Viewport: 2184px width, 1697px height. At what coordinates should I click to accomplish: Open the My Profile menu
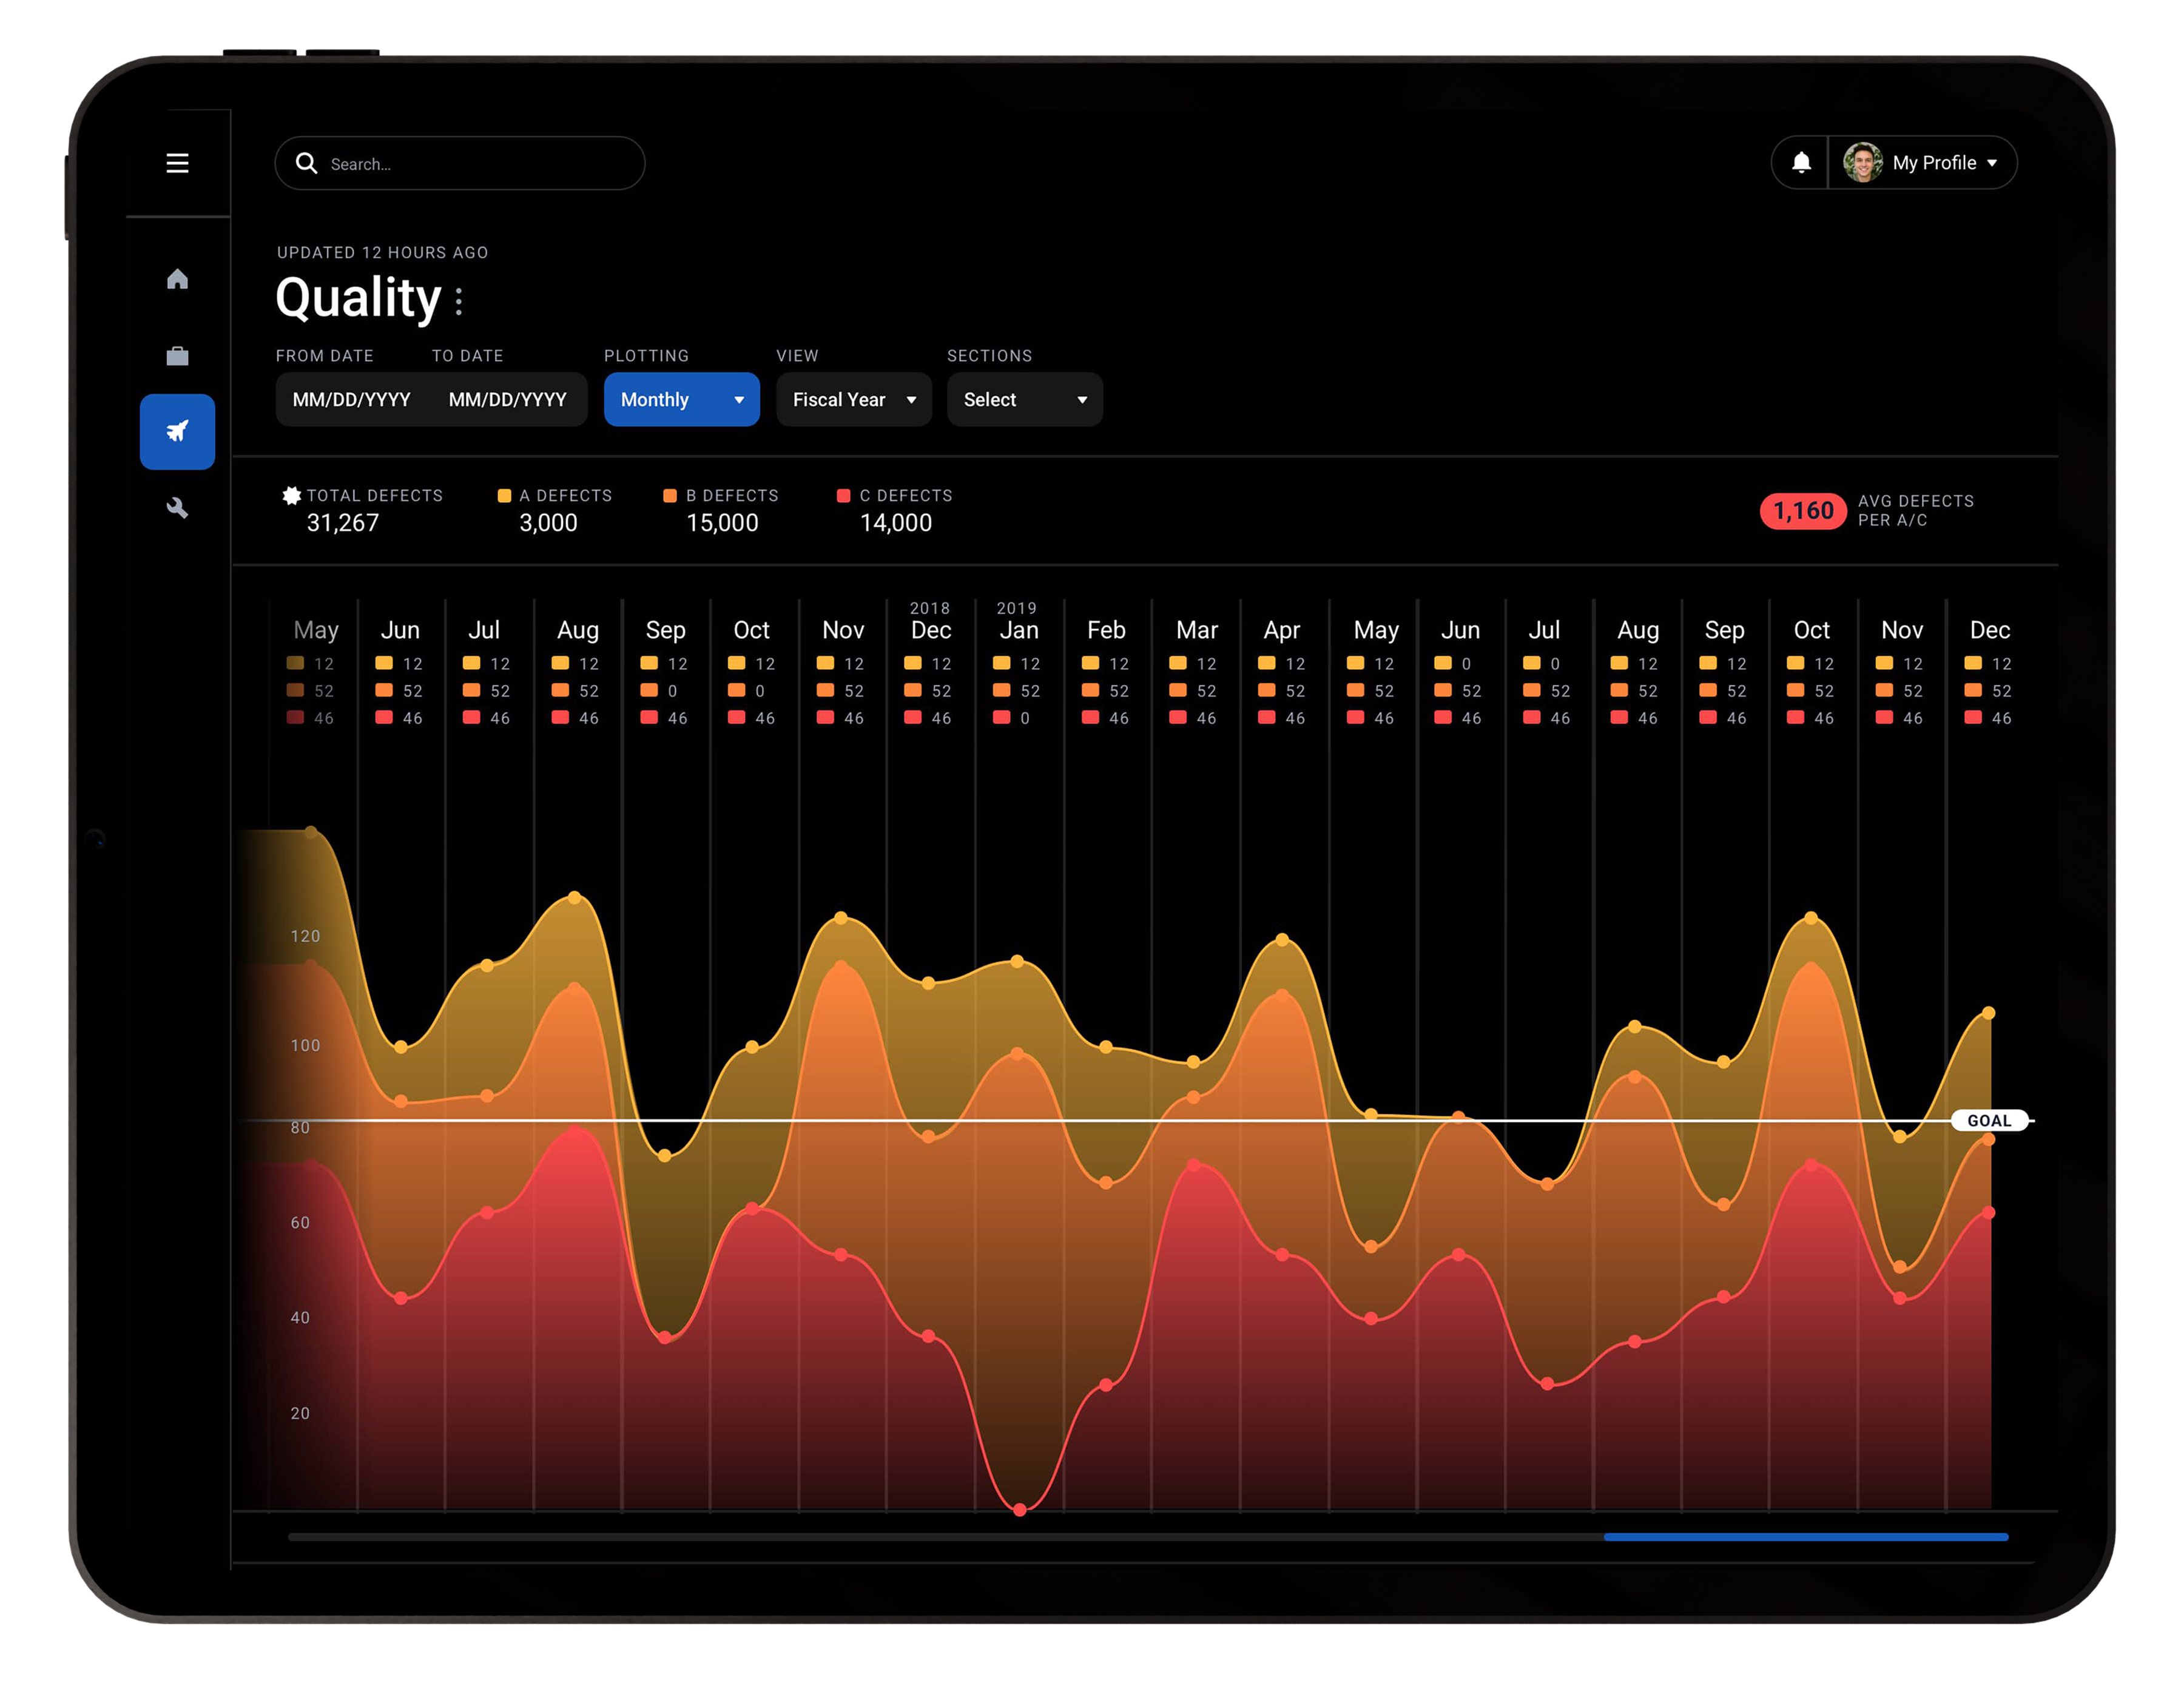(x=1921, y=162)
